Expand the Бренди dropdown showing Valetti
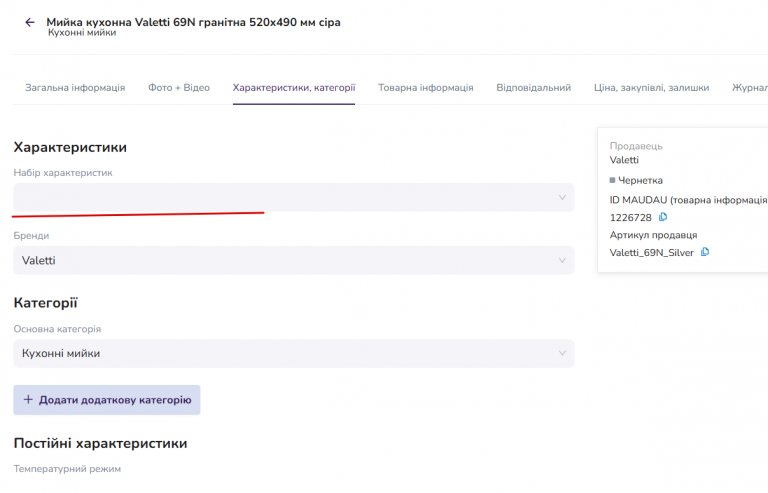Image resolution: width=768 pixels, height=493 pixels. click(293, 261)
